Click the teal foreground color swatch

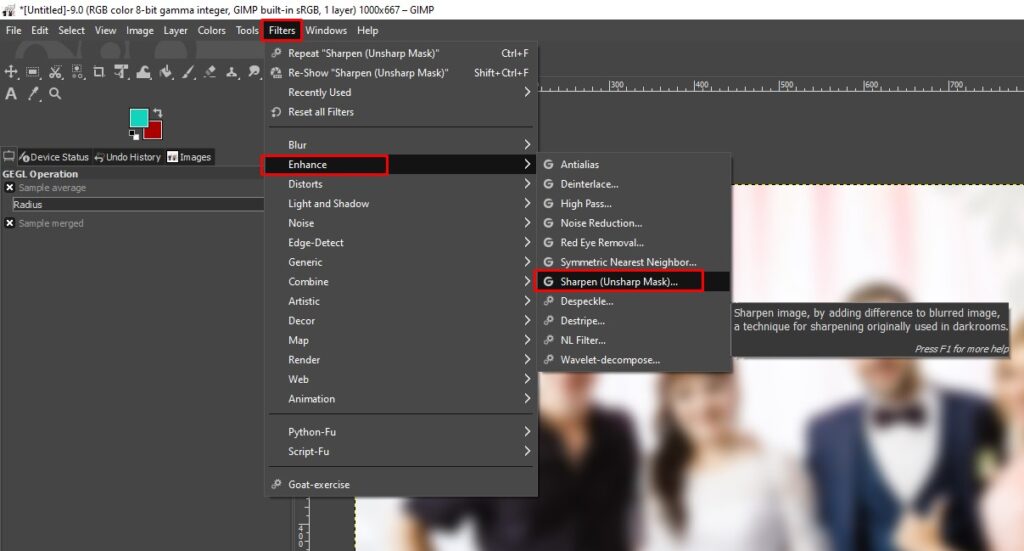click(x=138, y=117)
